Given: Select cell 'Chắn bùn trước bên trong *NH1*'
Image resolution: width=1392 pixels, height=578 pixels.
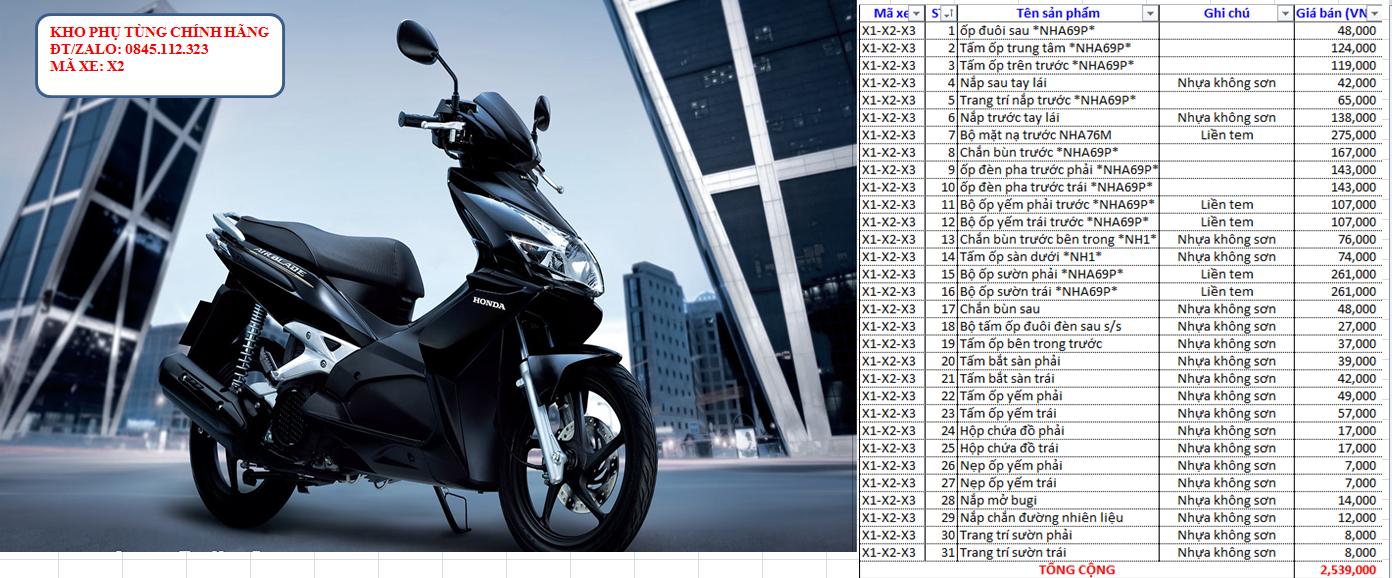Looking at the screenshot, I should tap(1058, 240).
